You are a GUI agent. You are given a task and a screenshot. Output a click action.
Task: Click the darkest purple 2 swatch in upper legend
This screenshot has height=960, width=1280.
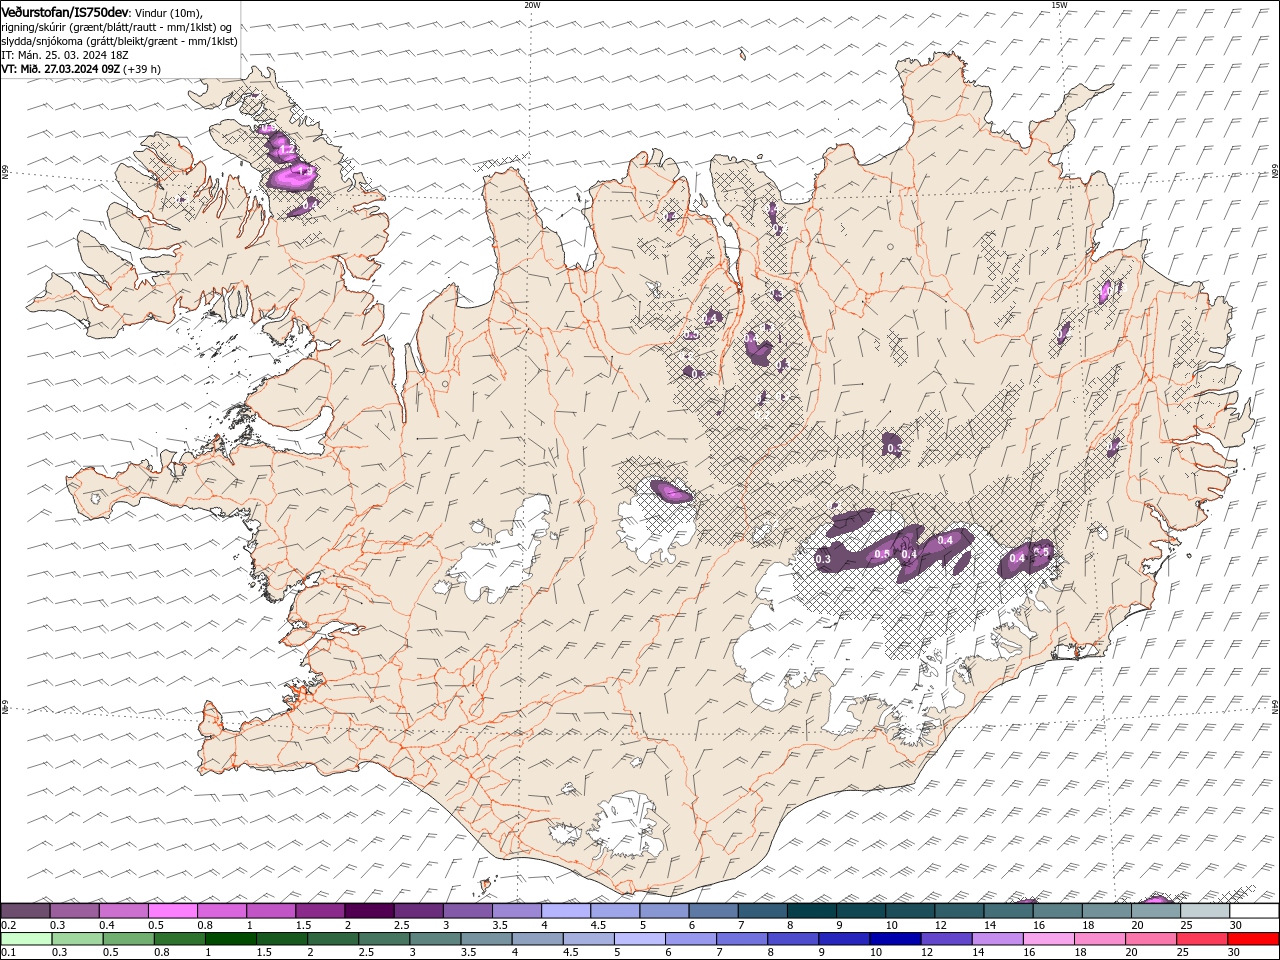(369, 911)
